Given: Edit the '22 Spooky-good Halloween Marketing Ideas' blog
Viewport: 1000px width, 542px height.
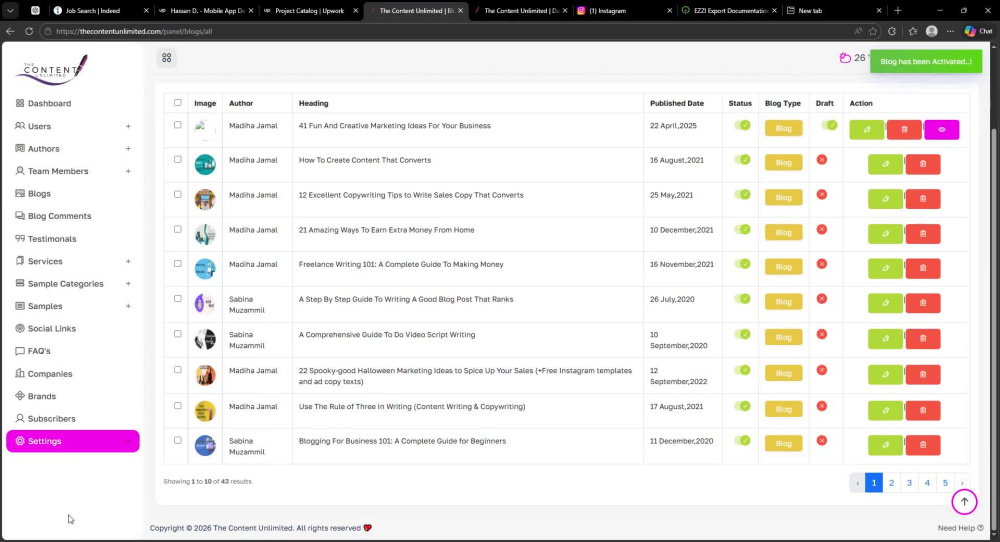Looking at the screenshot, I should click(x=885, y=374).
